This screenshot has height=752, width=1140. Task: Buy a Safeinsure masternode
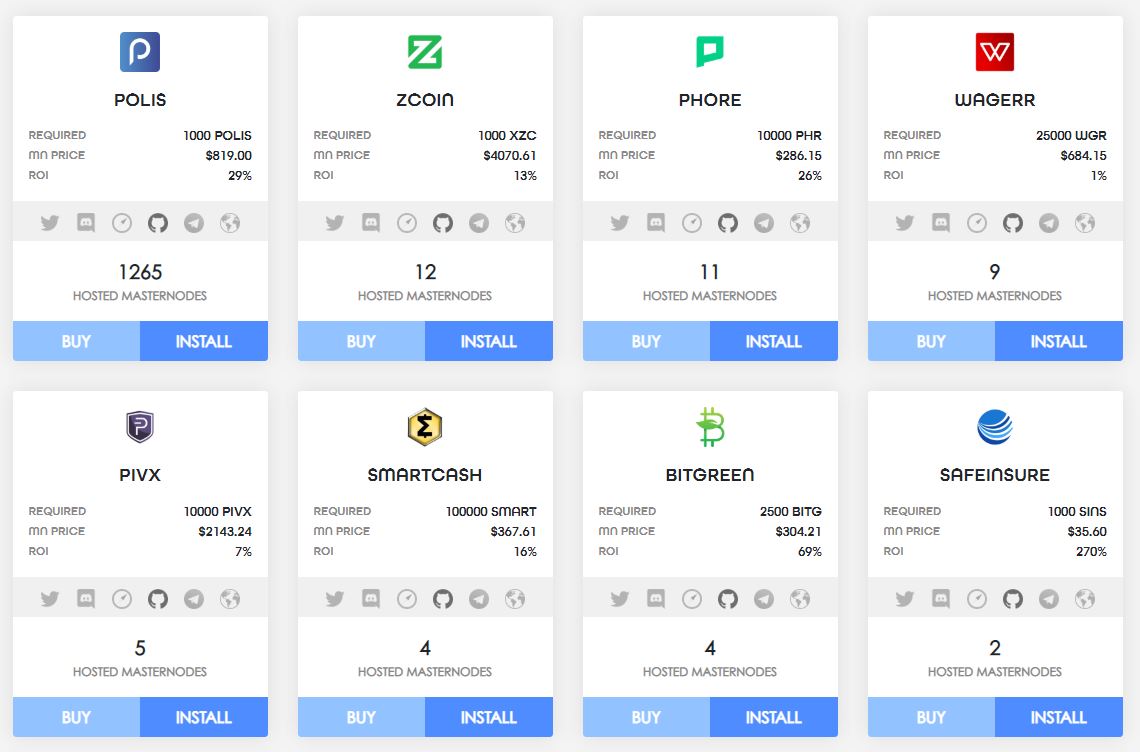click(931, 717)
